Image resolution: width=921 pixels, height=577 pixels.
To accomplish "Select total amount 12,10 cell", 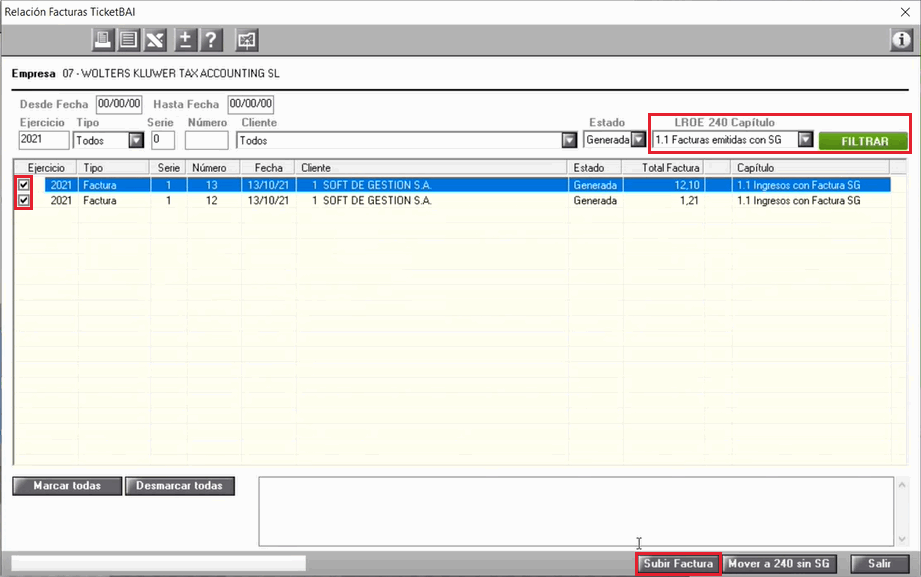I will click(663, 185).
